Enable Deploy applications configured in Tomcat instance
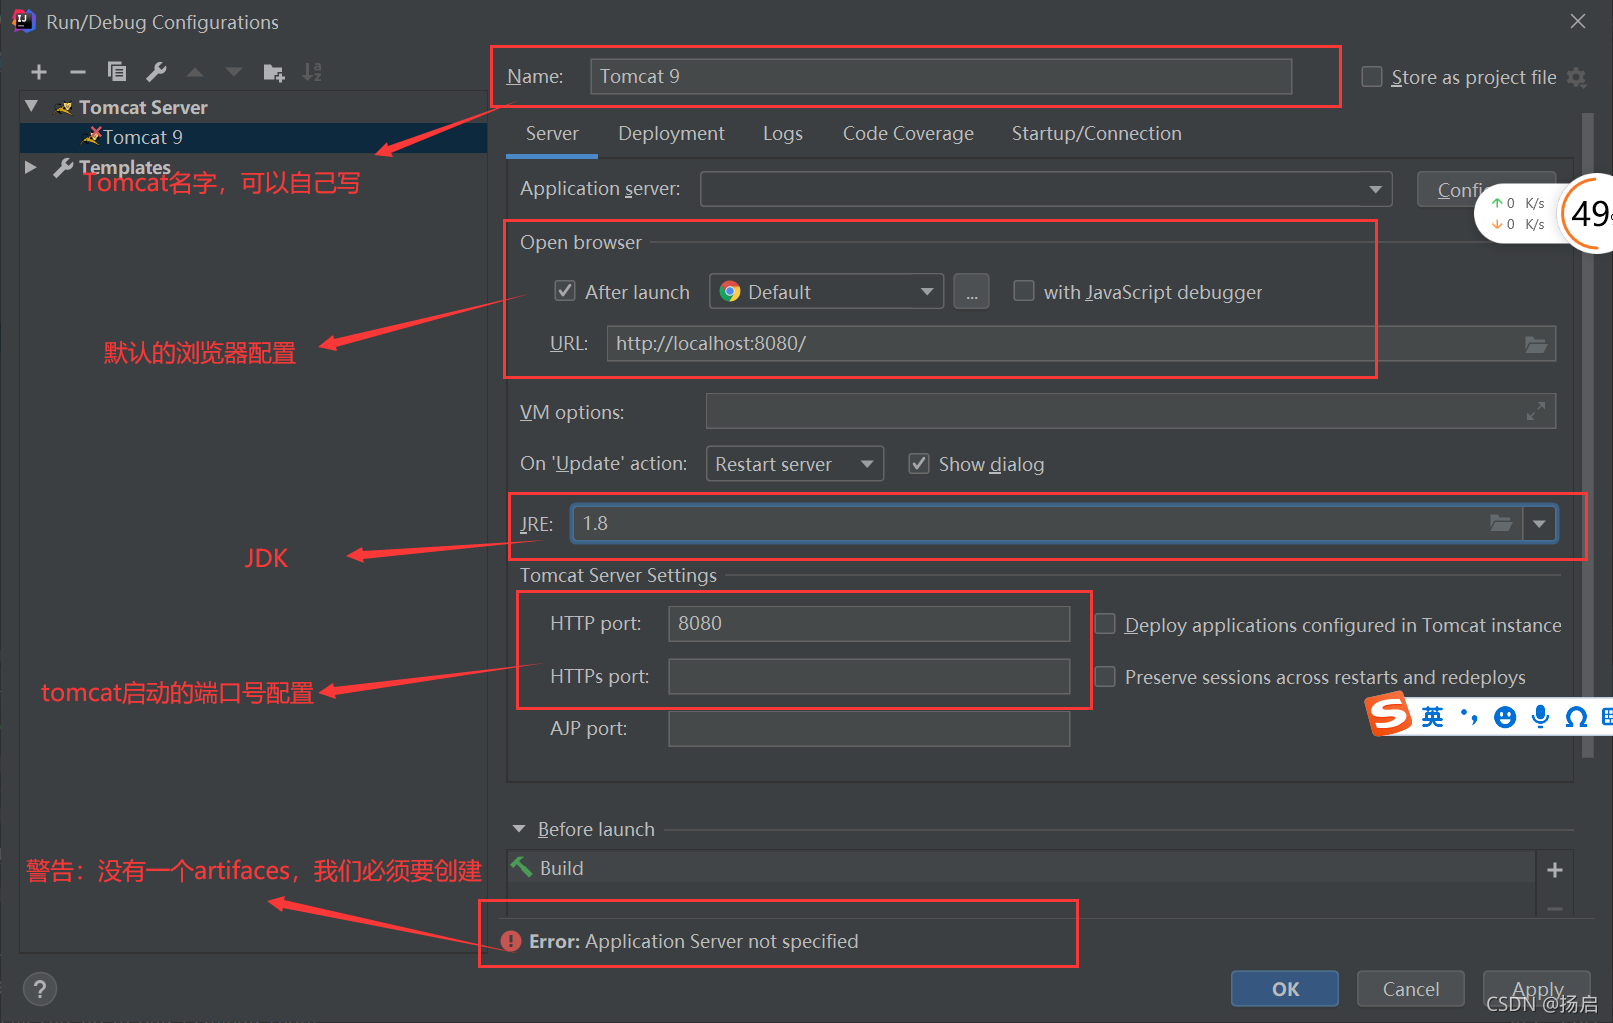 point(1105,624)
